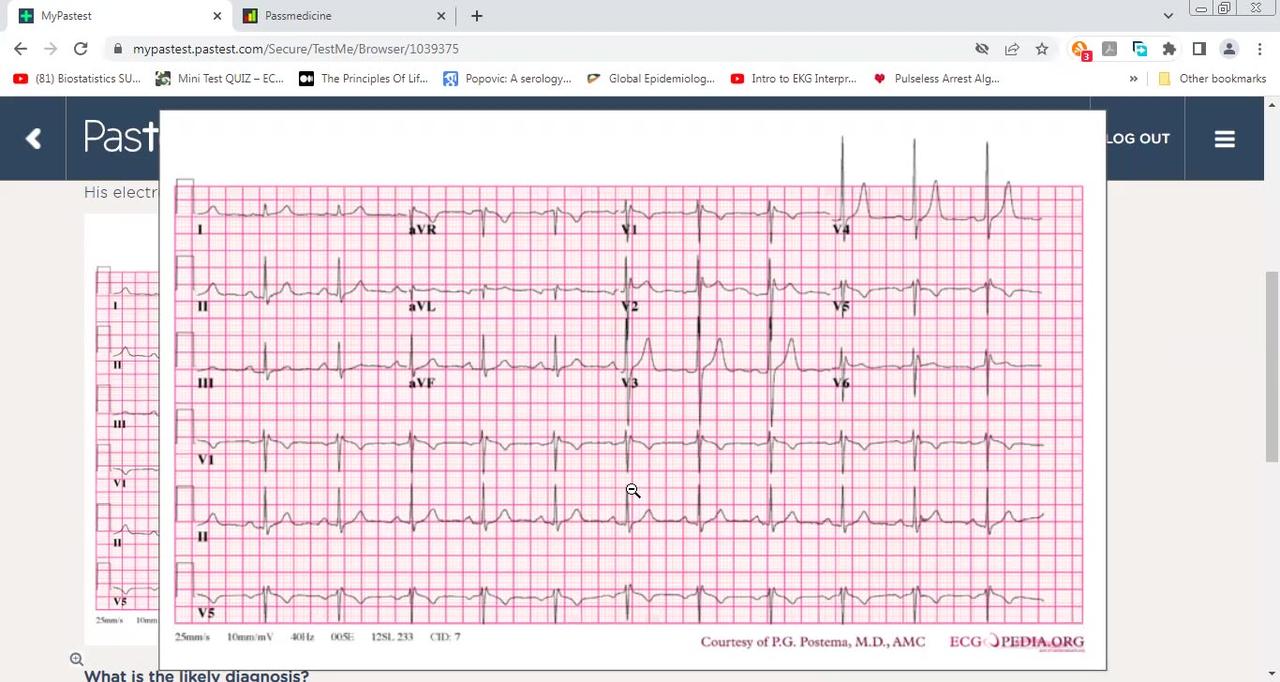The width and height of the screenshot is (1280, 682).
Task: Open the Chrome profile avatar
Action: [1229, 48]
